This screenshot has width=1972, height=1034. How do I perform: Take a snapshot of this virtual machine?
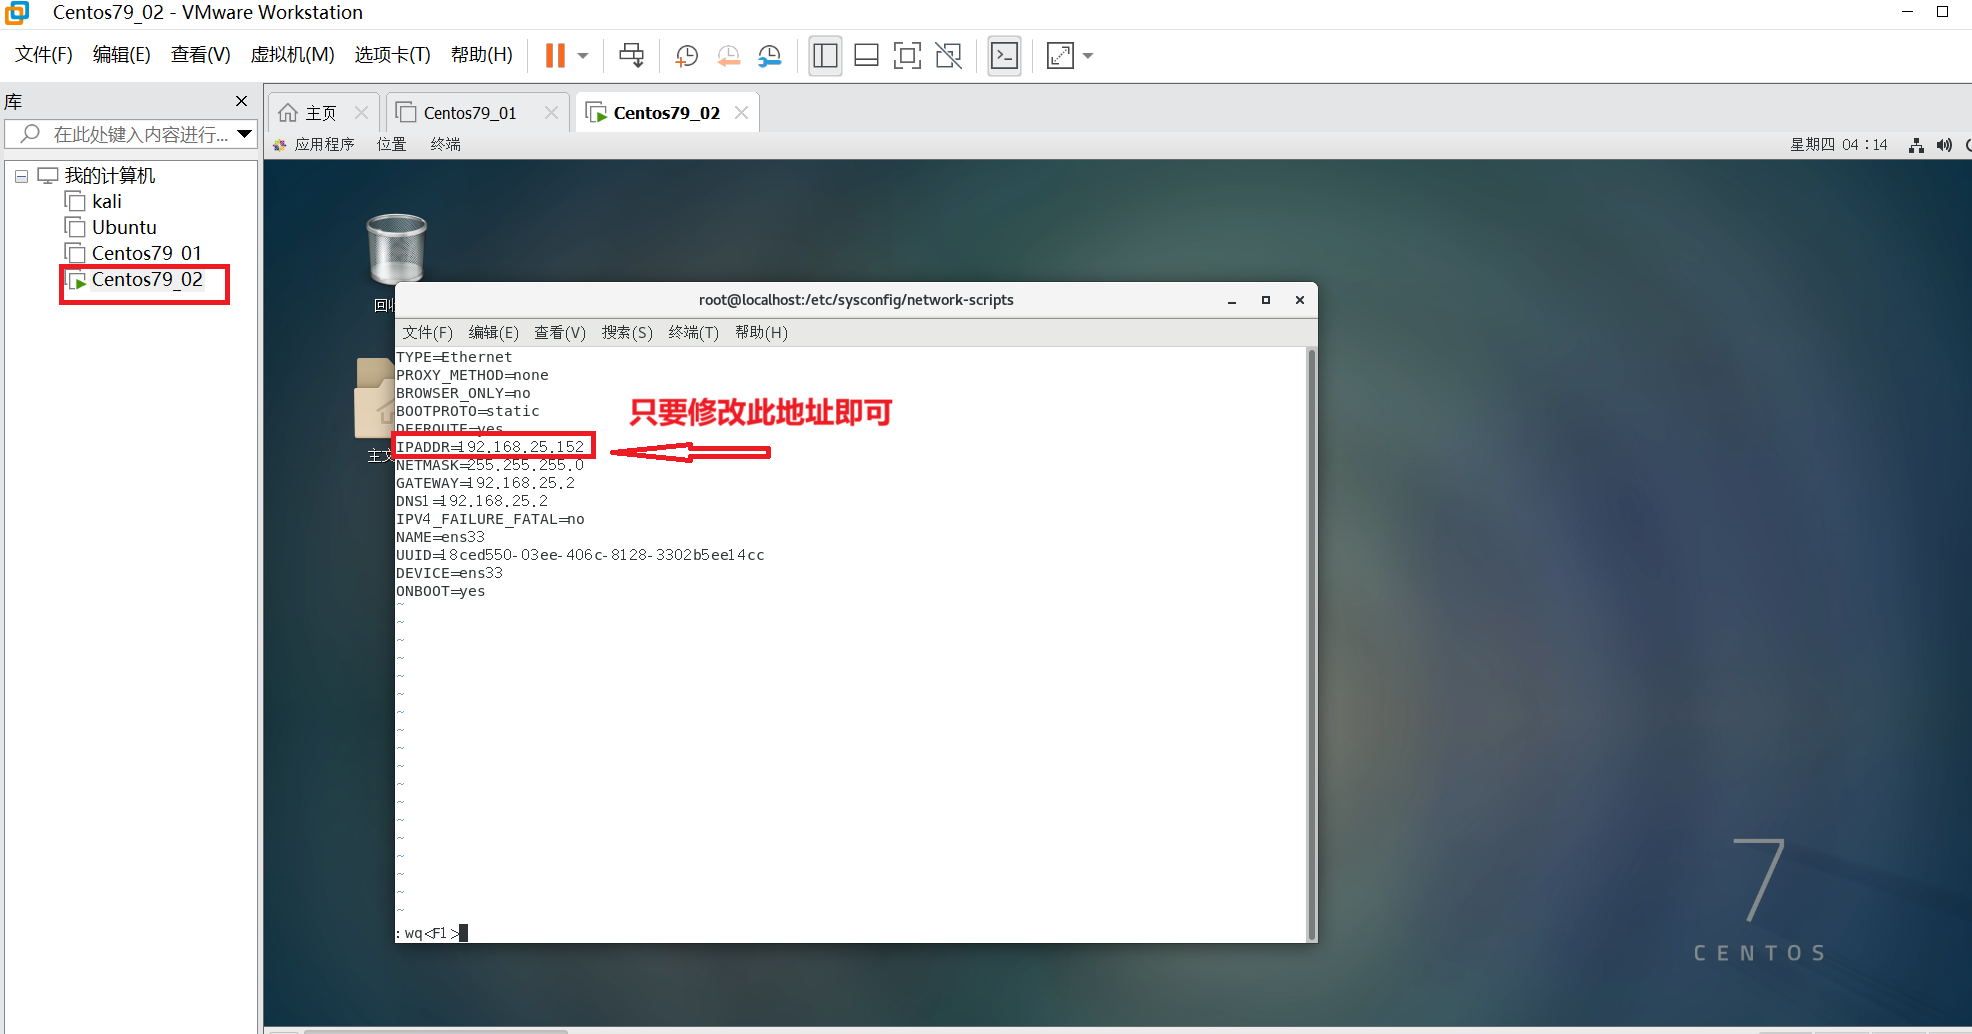686,56
